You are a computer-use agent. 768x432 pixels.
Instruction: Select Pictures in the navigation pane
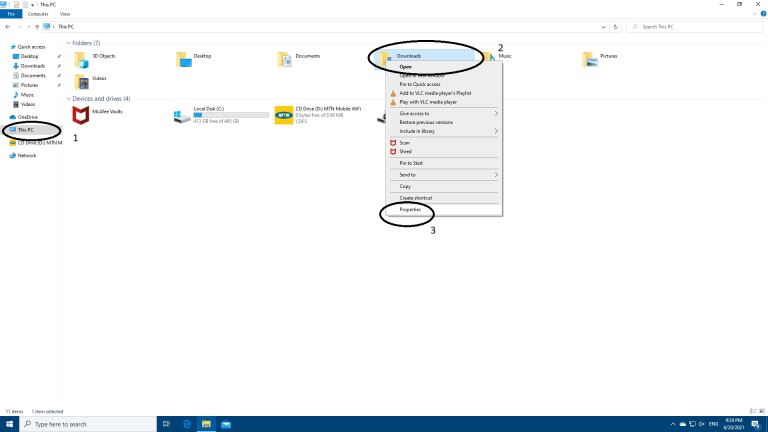pyautogui.click(x=29, y=85)
